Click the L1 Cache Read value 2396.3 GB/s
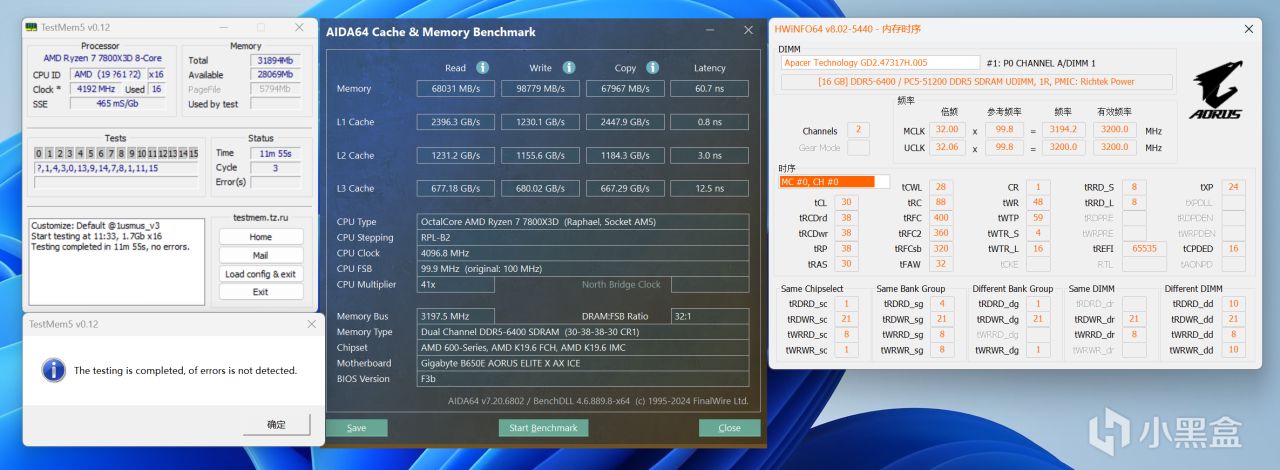This screenshot has width=1280, height=470. tap(456, 122)
